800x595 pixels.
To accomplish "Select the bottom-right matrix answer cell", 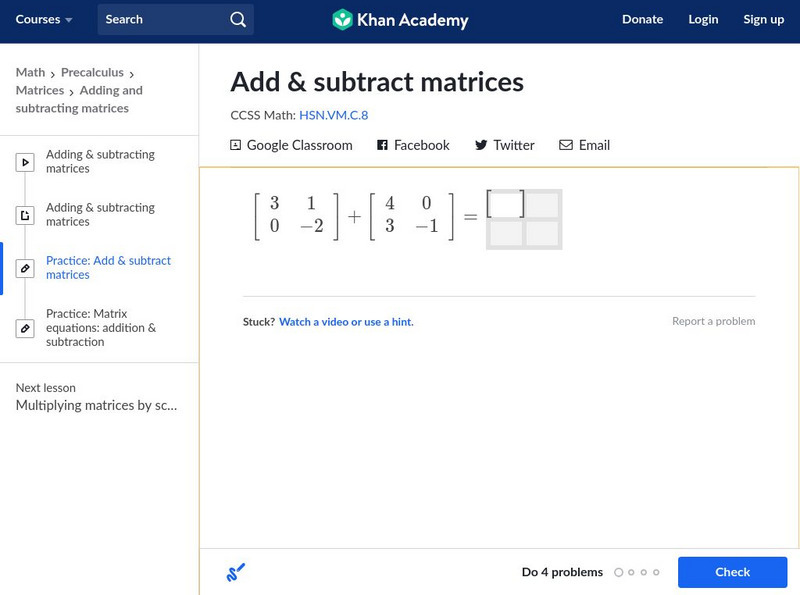I will pos(542,233).
